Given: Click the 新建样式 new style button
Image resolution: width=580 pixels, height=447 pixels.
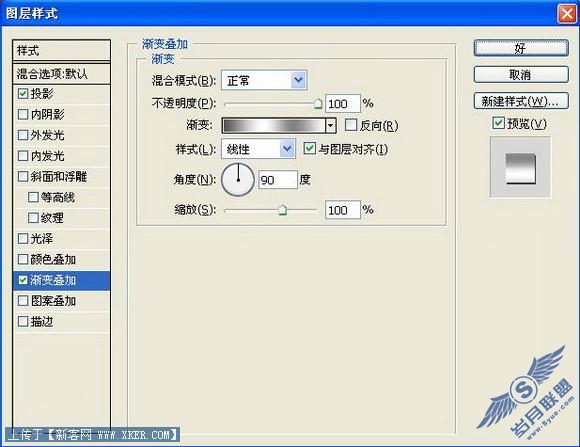Looking at the screenshot, I should click(x=521, y=101).
